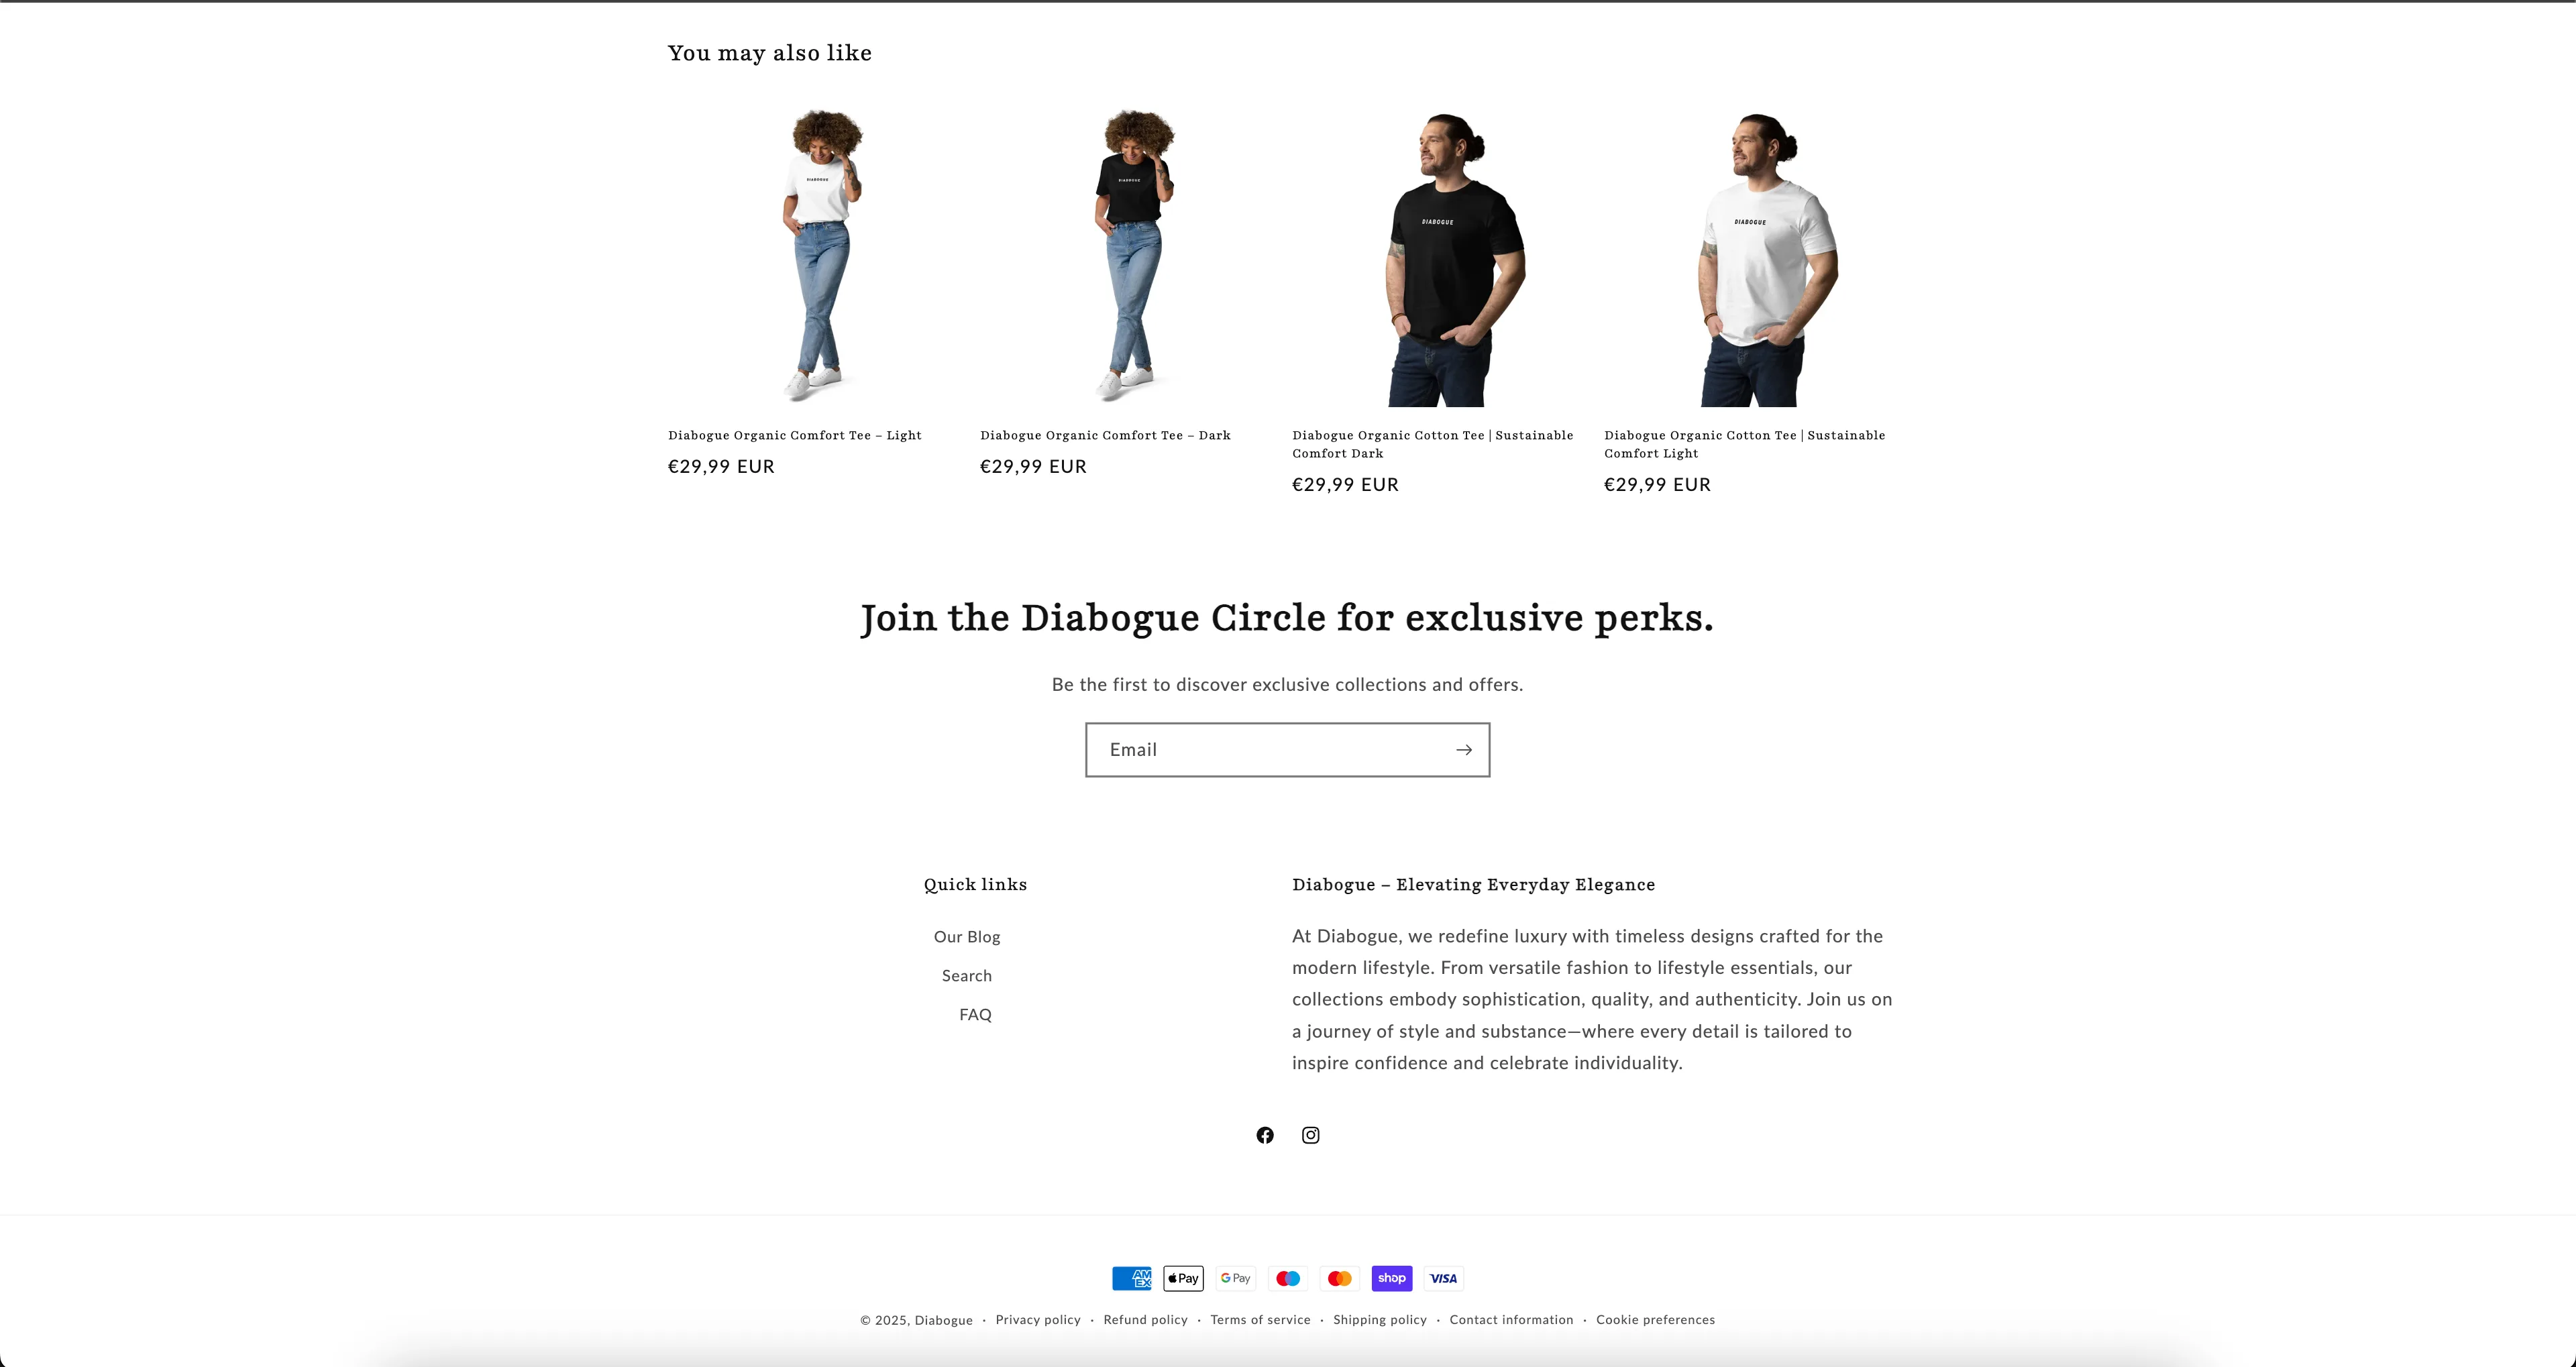Open Cookie preferences in the footer
Image resolution: width=2576 pixels, height=1367 pixels.
click(1655, 1320)
